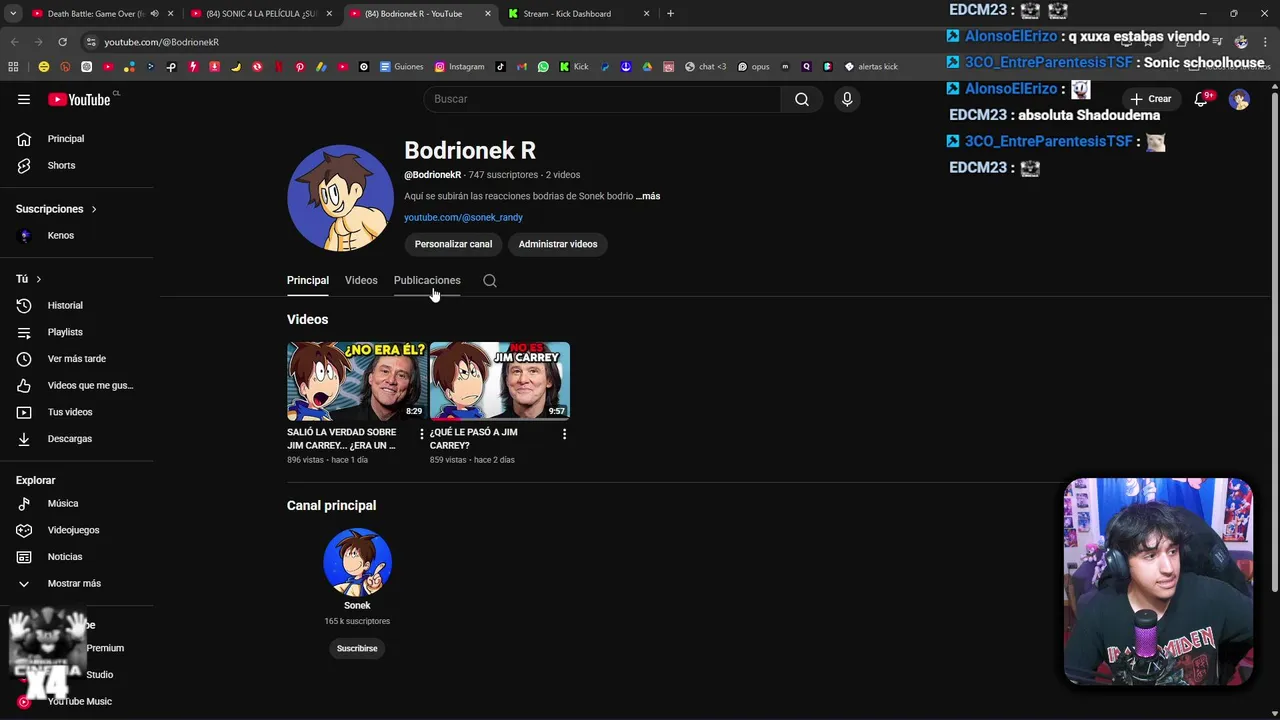Click the page vertical scrollbar
This screenshot has height=720, width=1280.
(1274, 340)
